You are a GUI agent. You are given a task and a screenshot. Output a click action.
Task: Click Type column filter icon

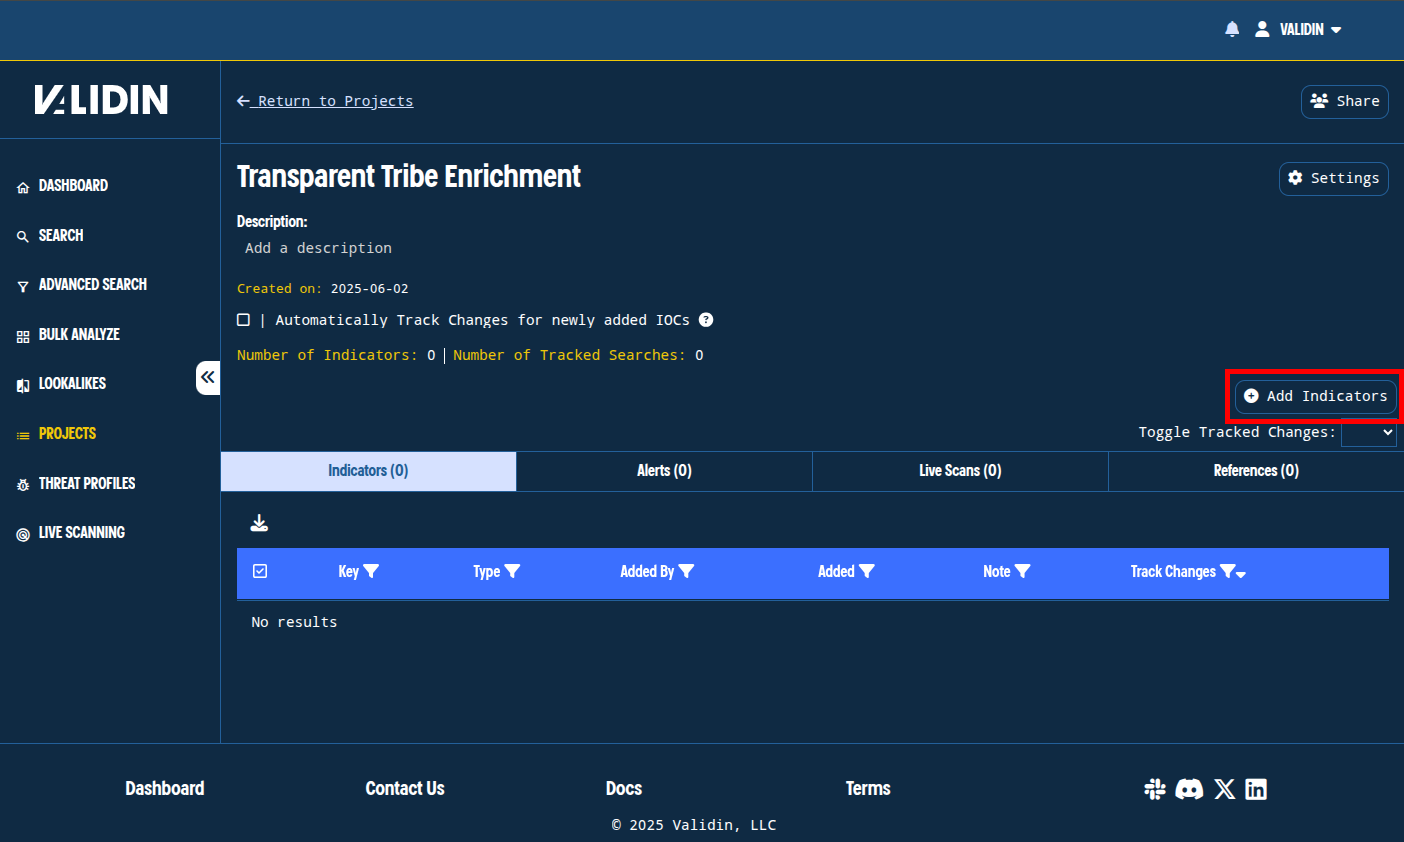(512, 572)
